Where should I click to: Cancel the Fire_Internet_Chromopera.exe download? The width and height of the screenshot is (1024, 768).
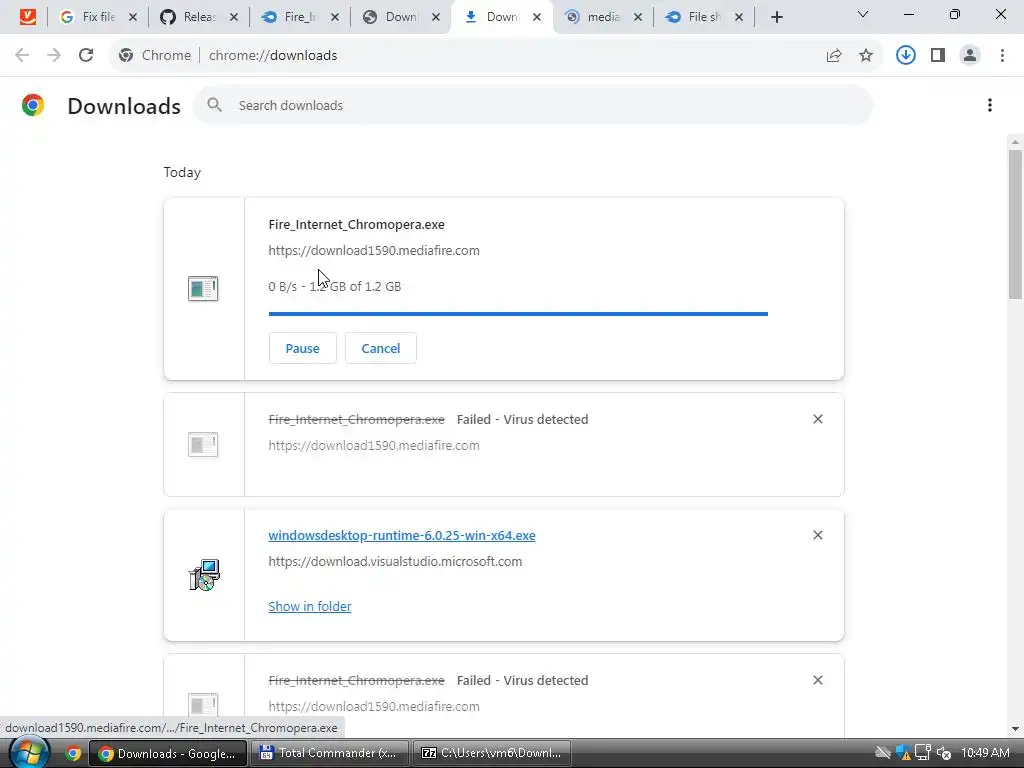(381, 348)
